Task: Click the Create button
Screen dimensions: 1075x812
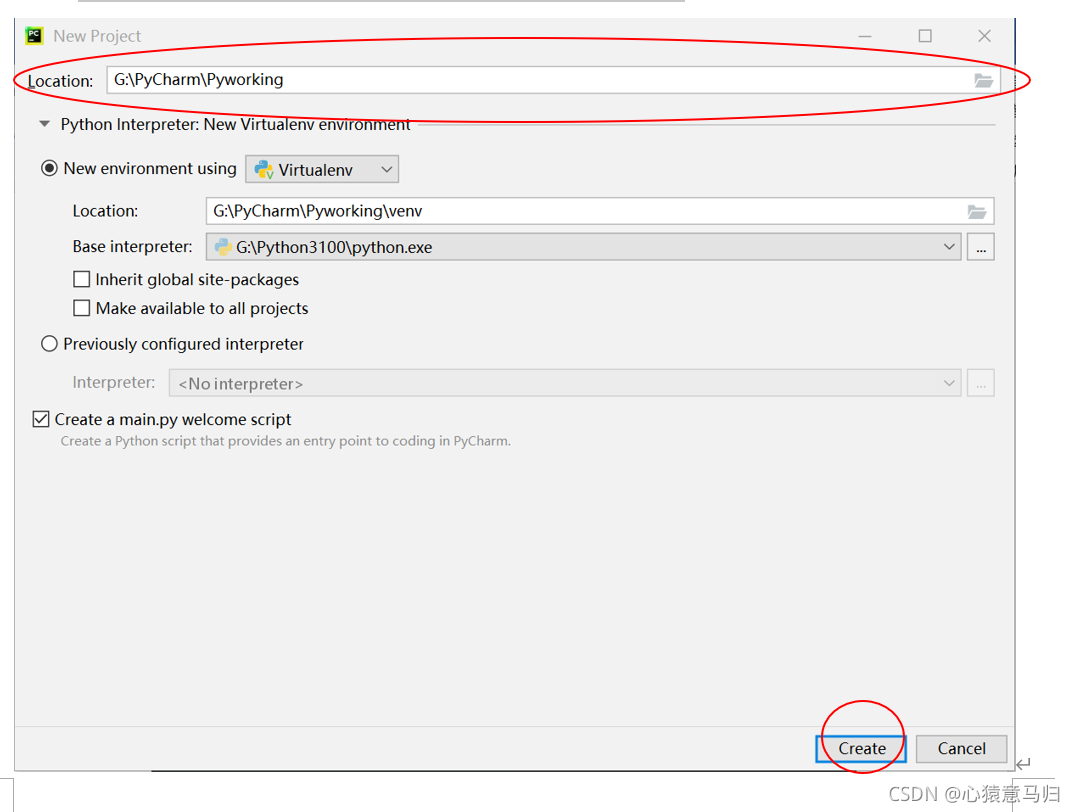Action: coord(861,748)
